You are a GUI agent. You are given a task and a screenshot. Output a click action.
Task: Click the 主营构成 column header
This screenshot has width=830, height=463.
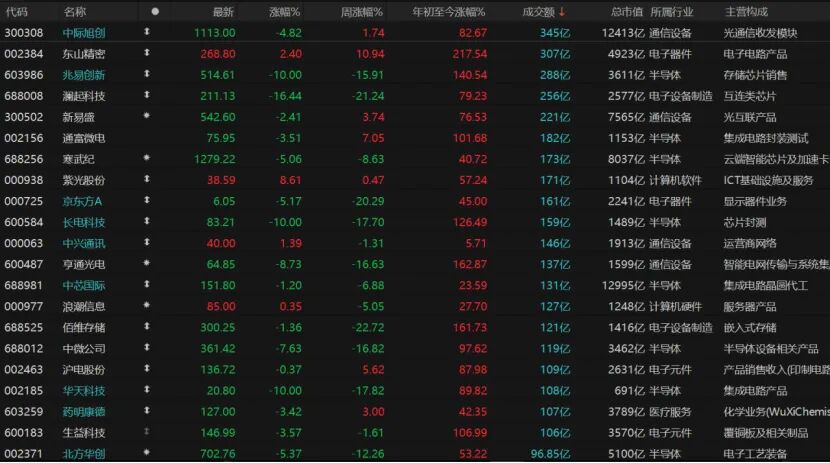click(746, 12)
